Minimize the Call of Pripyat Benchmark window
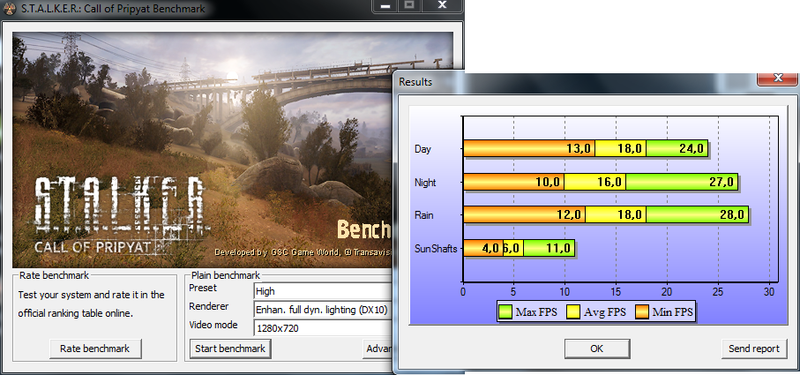 (386, 6)
